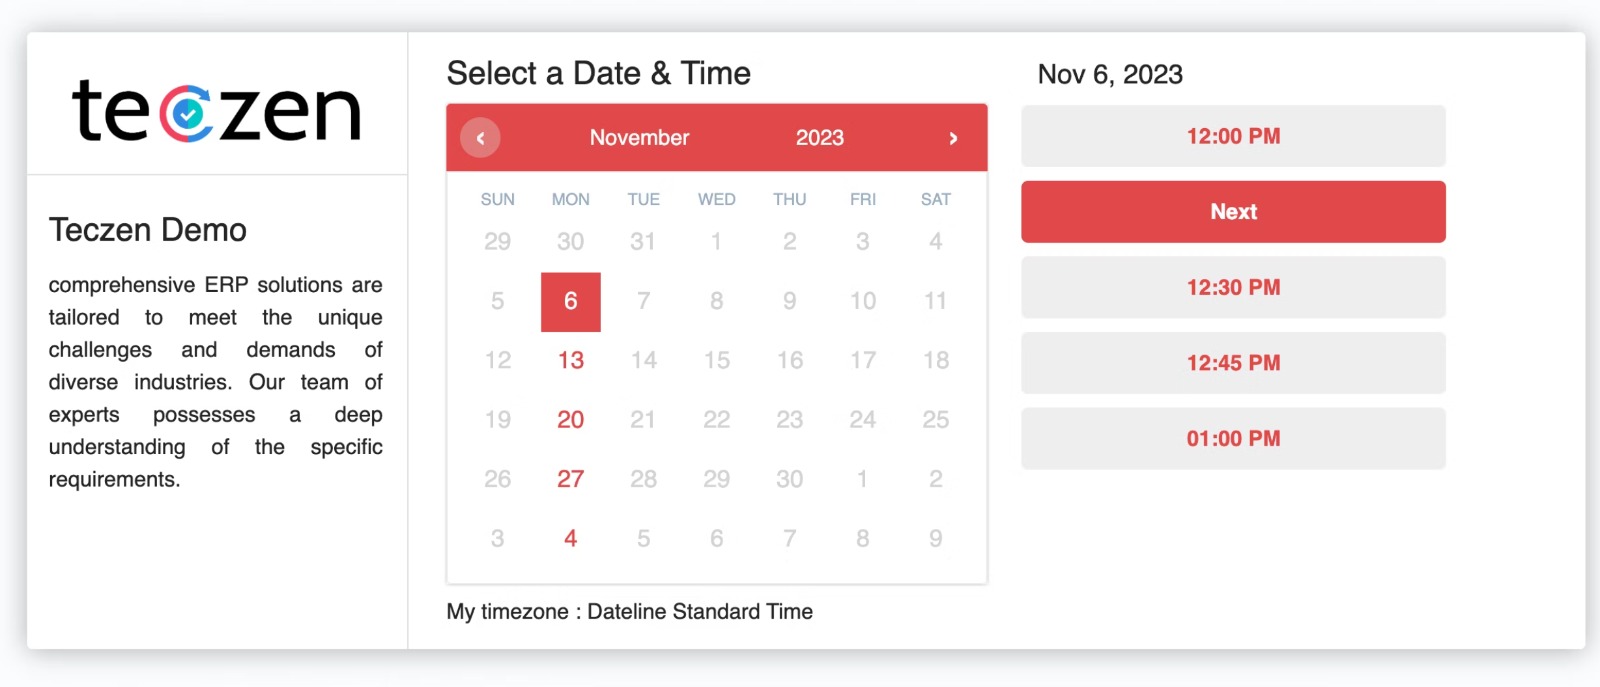Select the 12:00 PM time slot
The image size is (1600, 687).
click(1233, 136)
